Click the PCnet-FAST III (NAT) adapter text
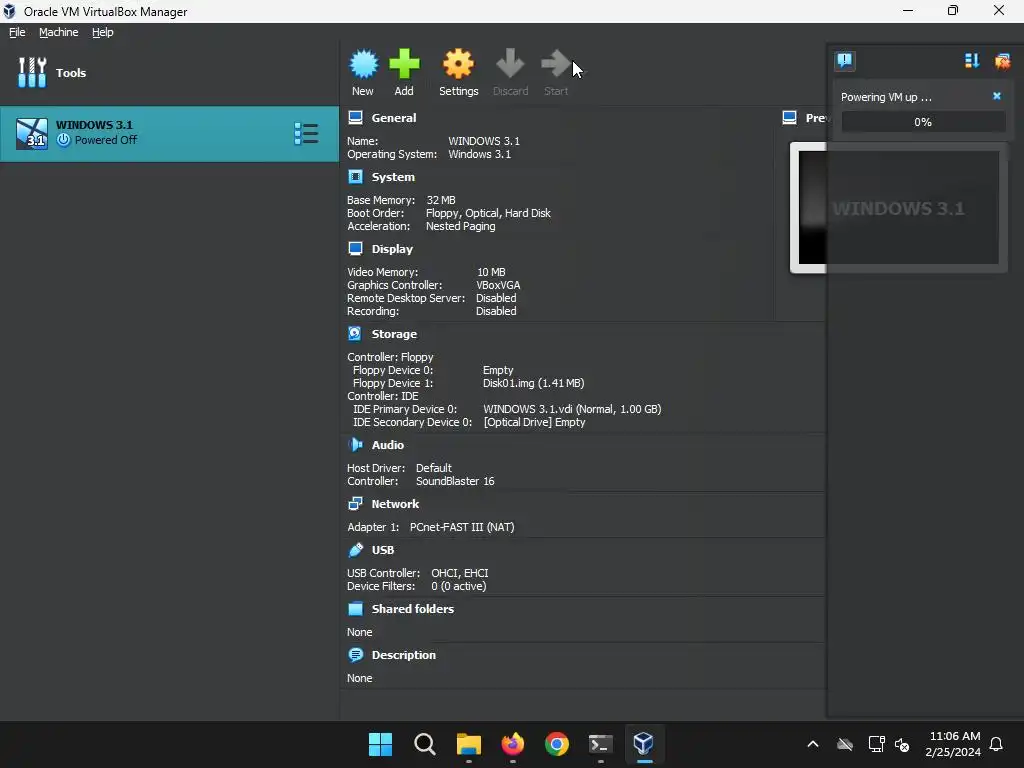This screenshot has width=1024, height=768. (x=462, y=527)
